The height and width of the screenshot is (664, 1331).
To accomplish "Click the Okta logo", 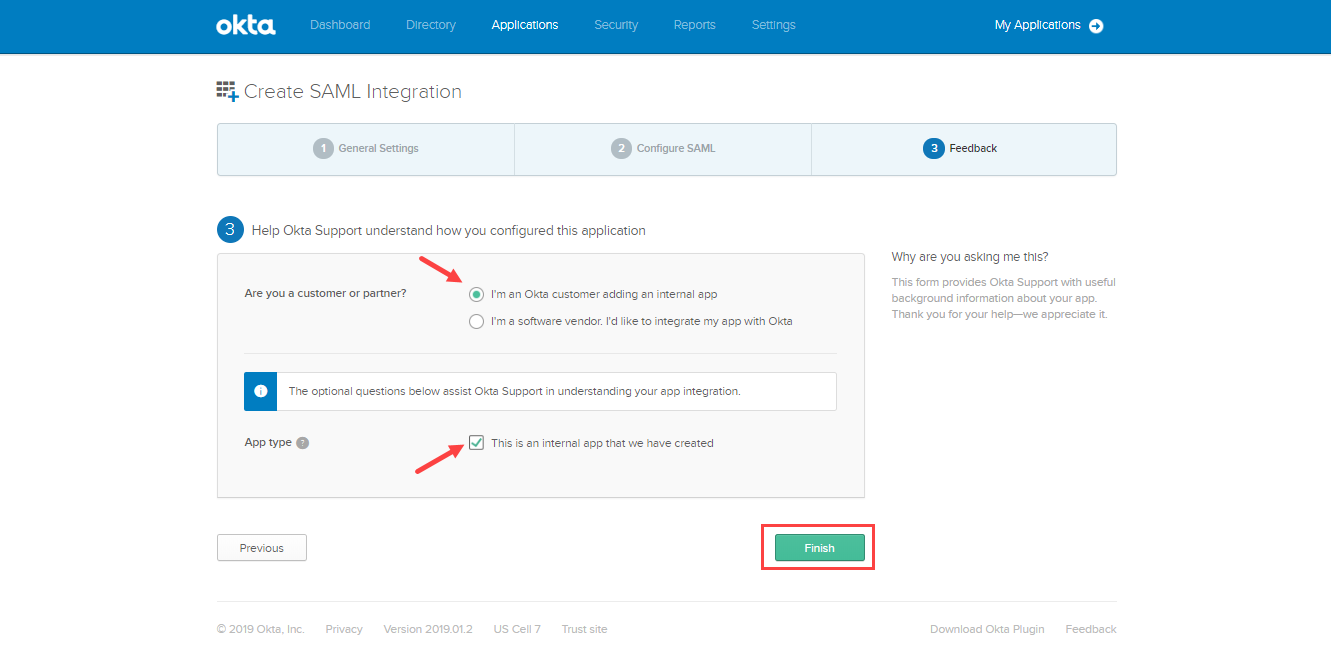I will click(246, 25).
